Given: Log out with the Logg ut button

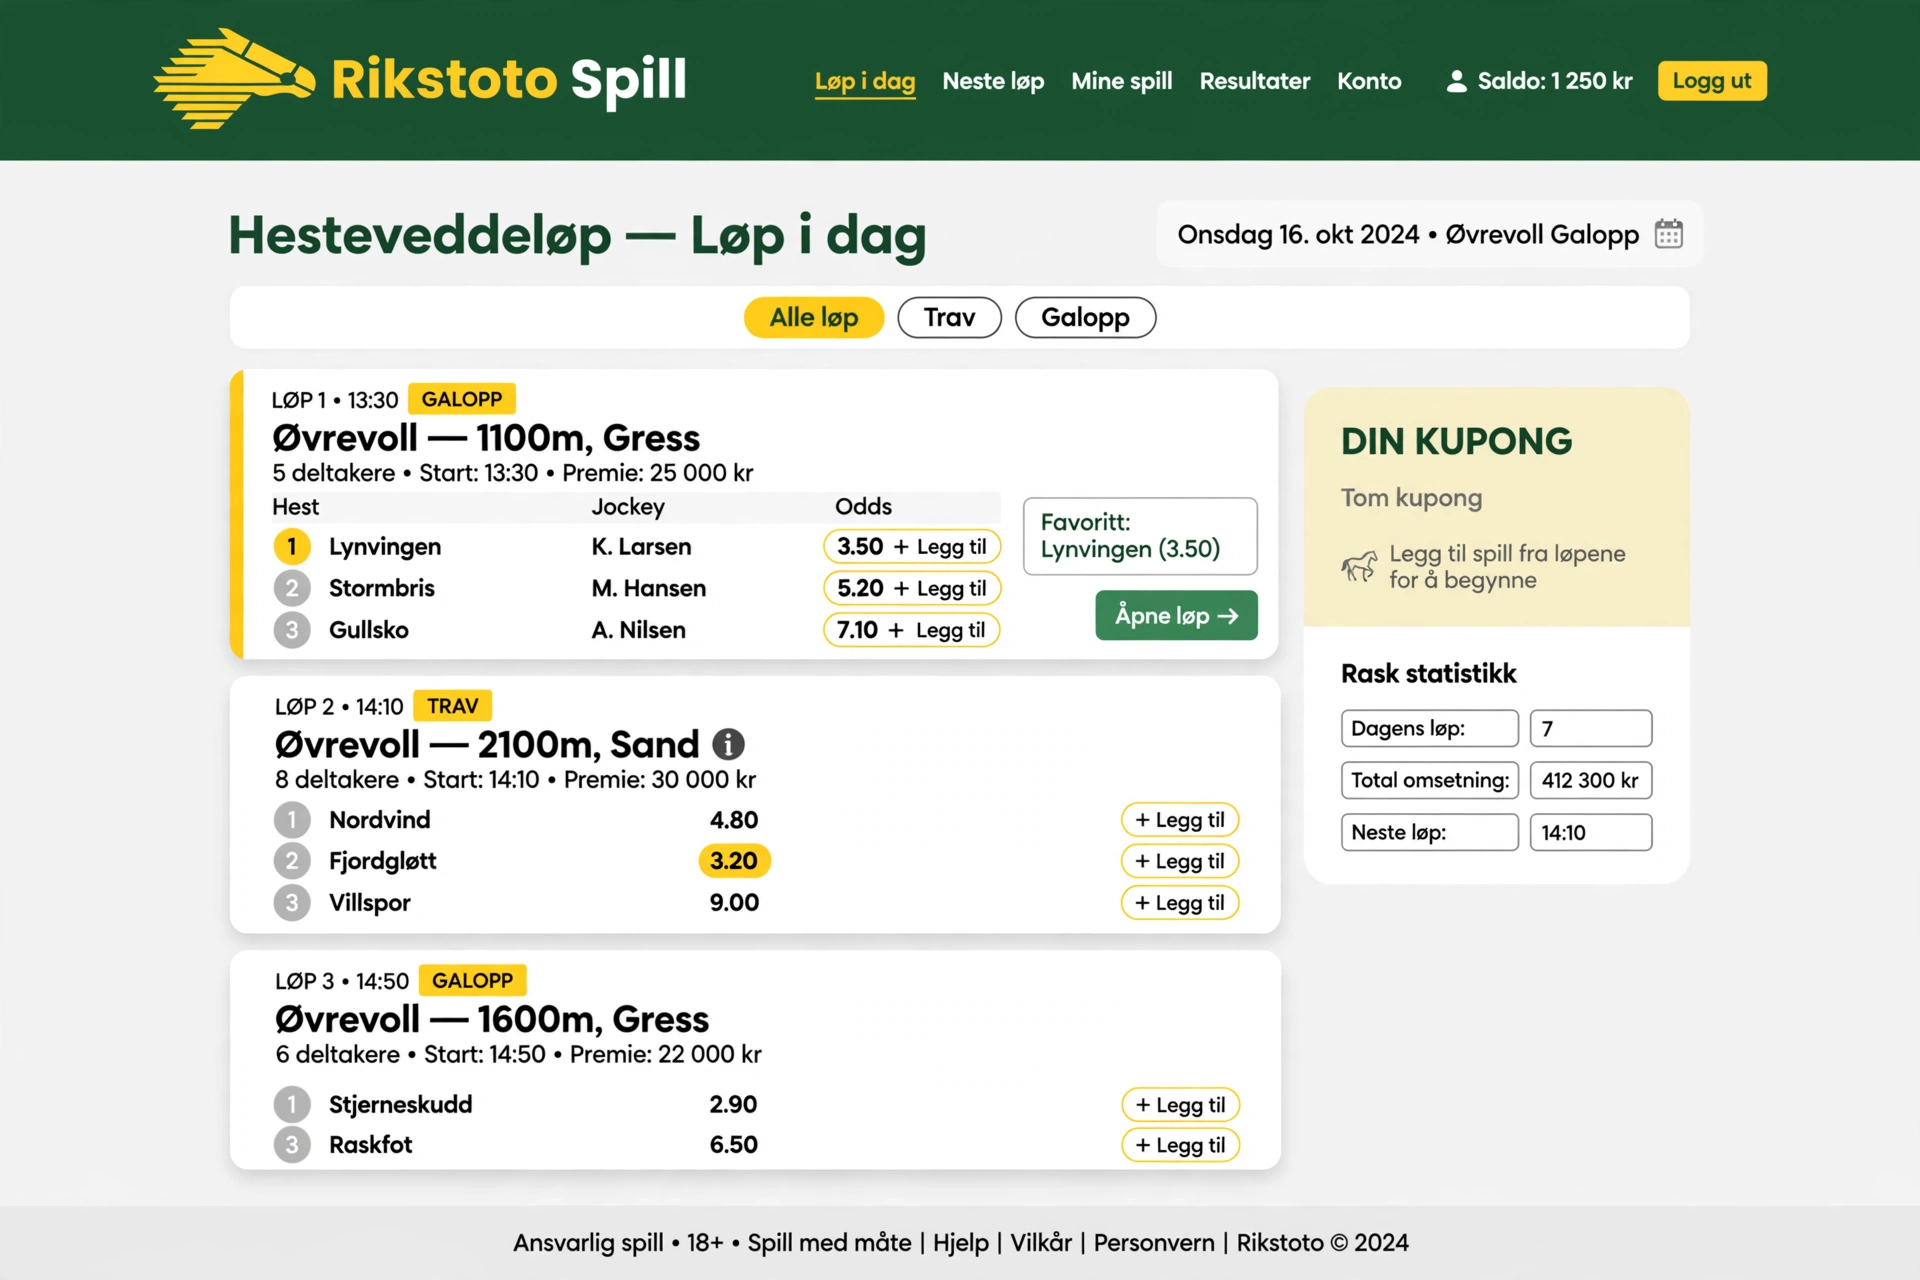Looking at the screenshot, I should (1712, 81).
